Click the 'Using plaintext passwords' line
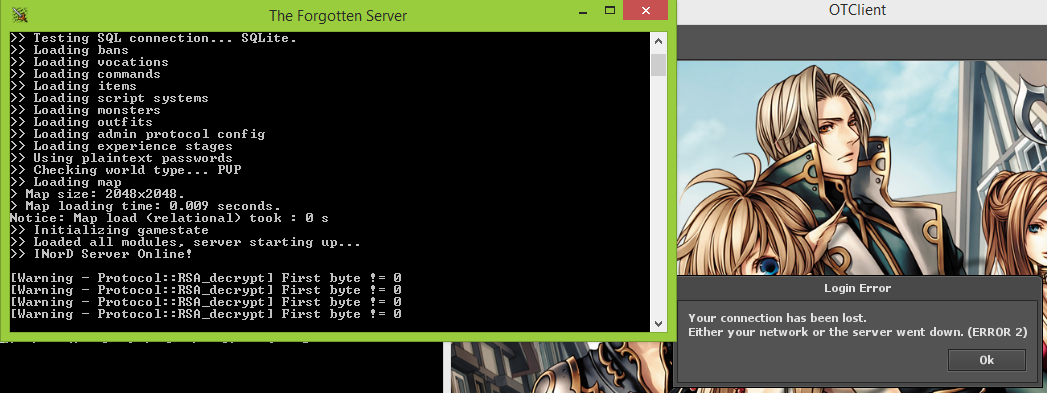 tap(122, 158)
